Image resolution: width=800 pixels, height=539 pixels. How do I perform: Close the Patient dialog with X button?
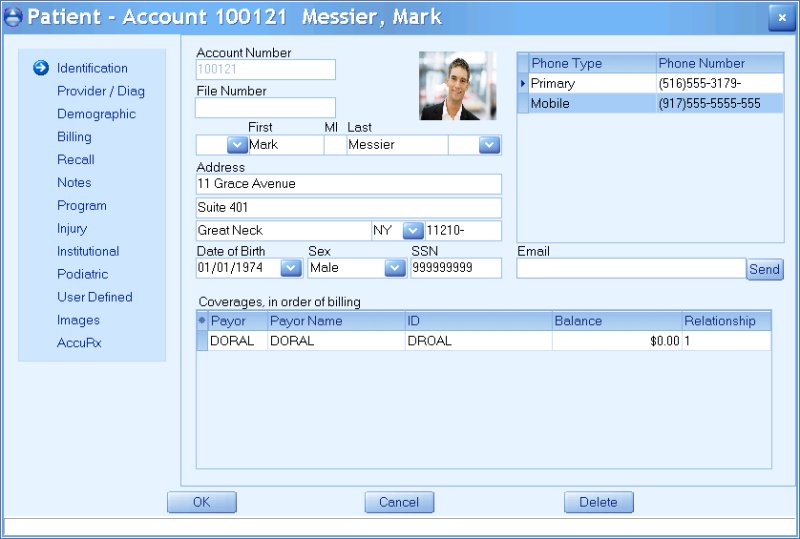(782, 18)
